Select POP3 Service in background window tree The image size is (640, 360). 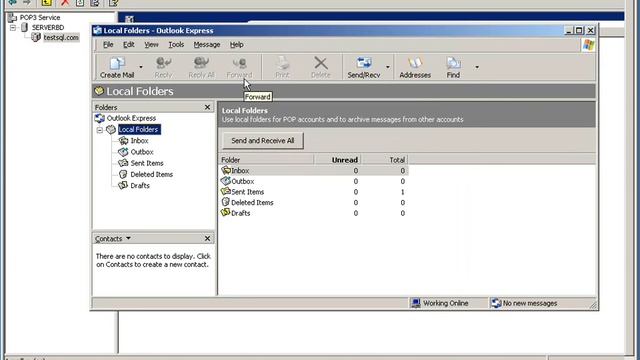click(x=40, y=18)
